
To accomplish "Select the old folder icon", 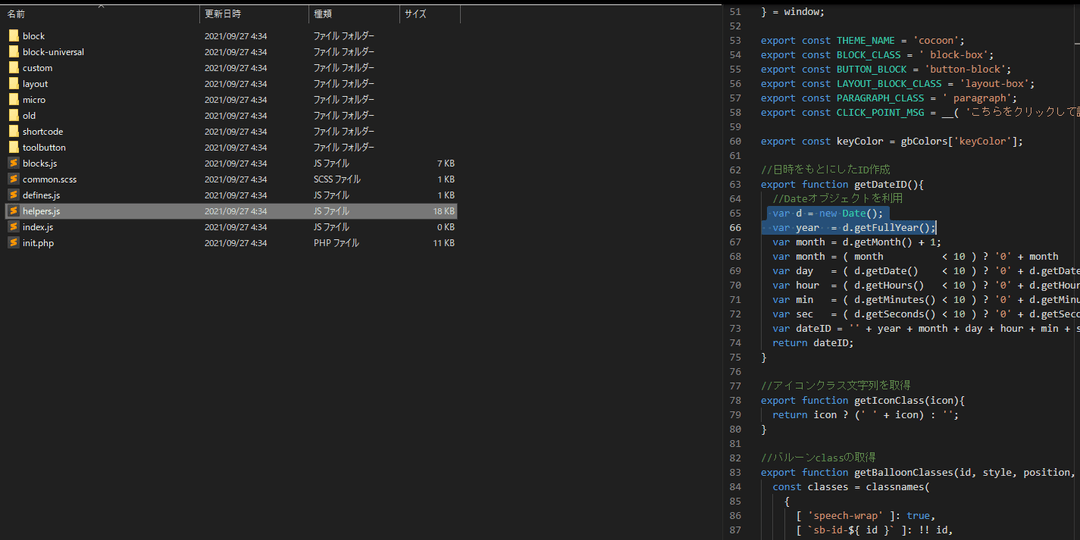I will [14, 115].
